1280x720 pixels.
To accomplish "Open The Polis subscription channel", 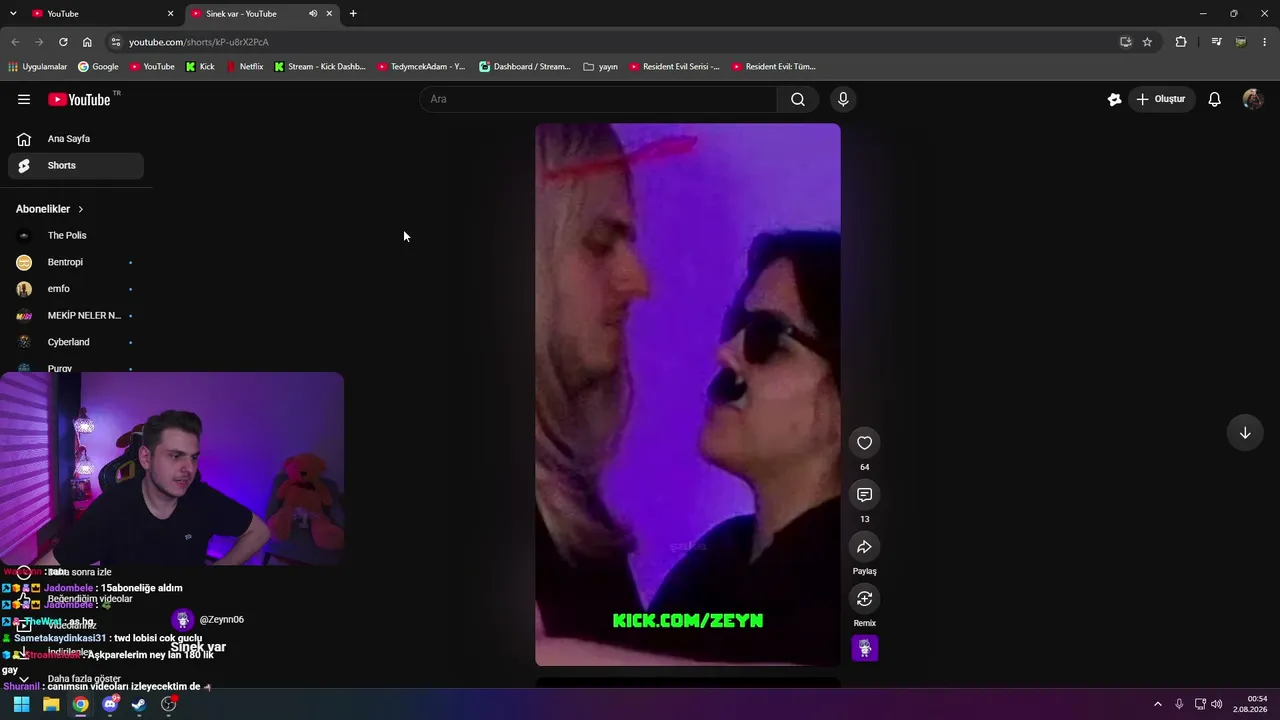I will (76, 235).
